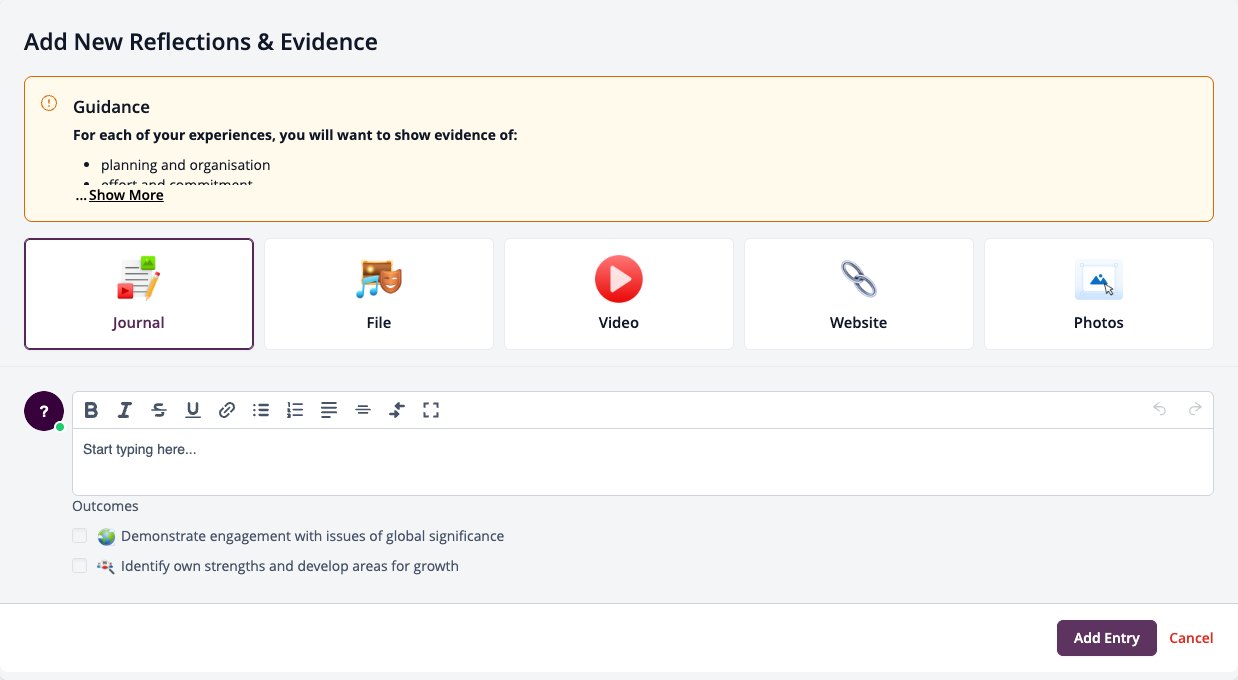Select the Video evidence type
The image size is (1238, 680).
(x=619, y=294)
